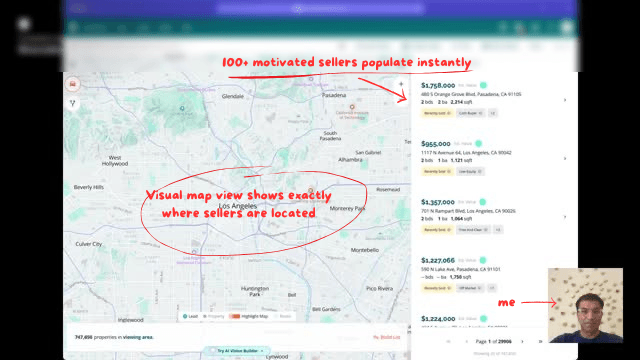Expand the 1117 N Avenue 64 listing chevron
The image size is (640, 360).
pos(565,158)
